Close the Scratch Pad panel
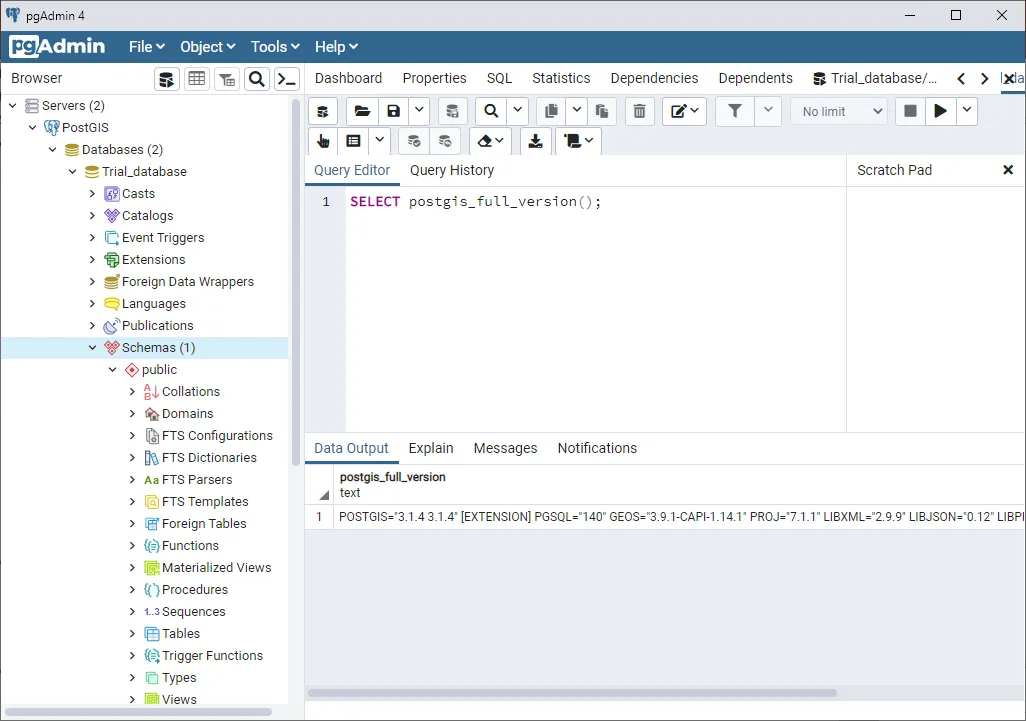Image resolution: width=1026 pixels, height=721 pixels. click(x=1008, y=170)
